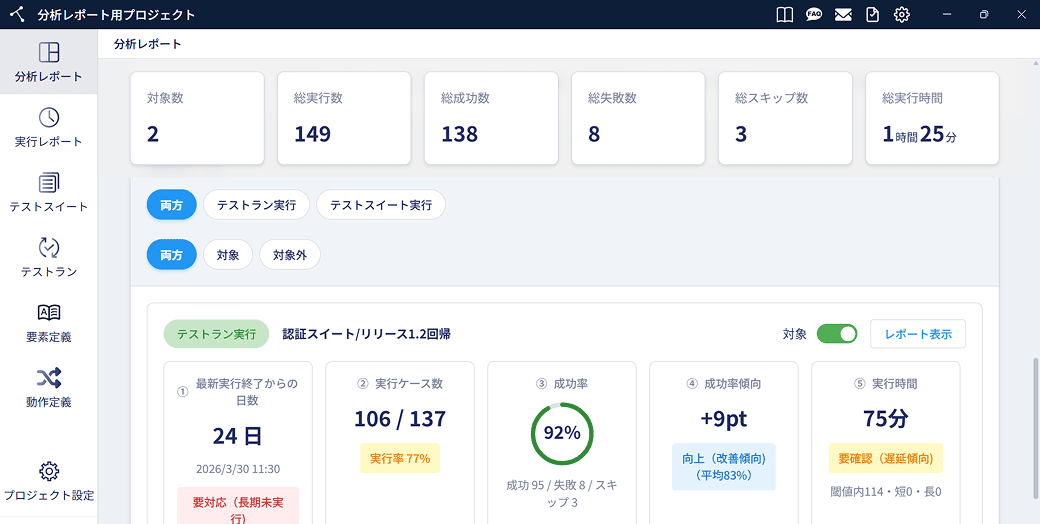
Task: Open the FAQ speech bubble icon
Action: pyautogui.click(x=814, y=15)
